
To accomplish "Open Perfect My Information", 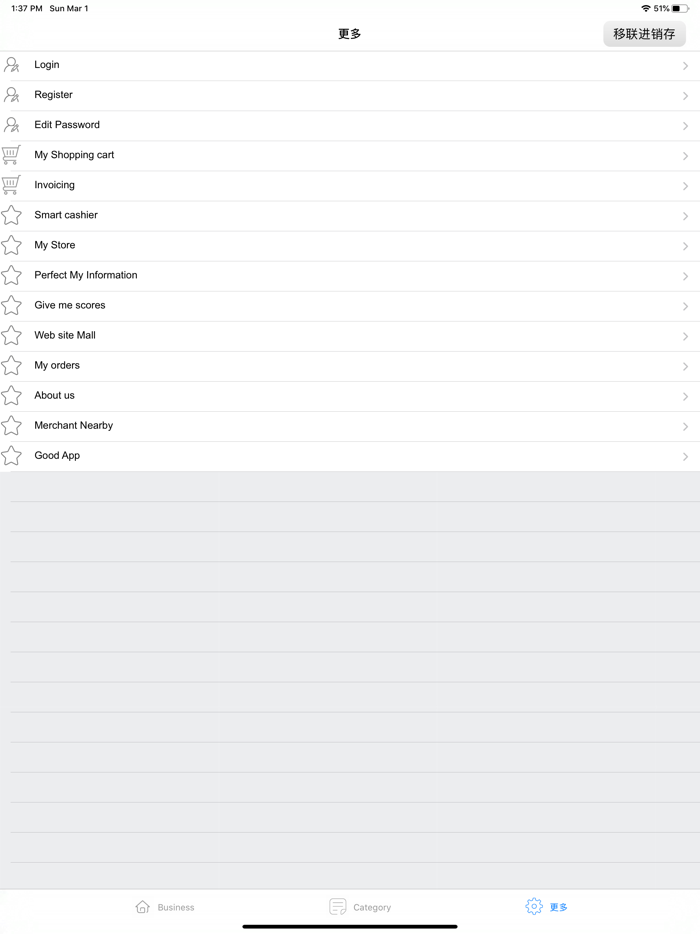I will point(350,276).
